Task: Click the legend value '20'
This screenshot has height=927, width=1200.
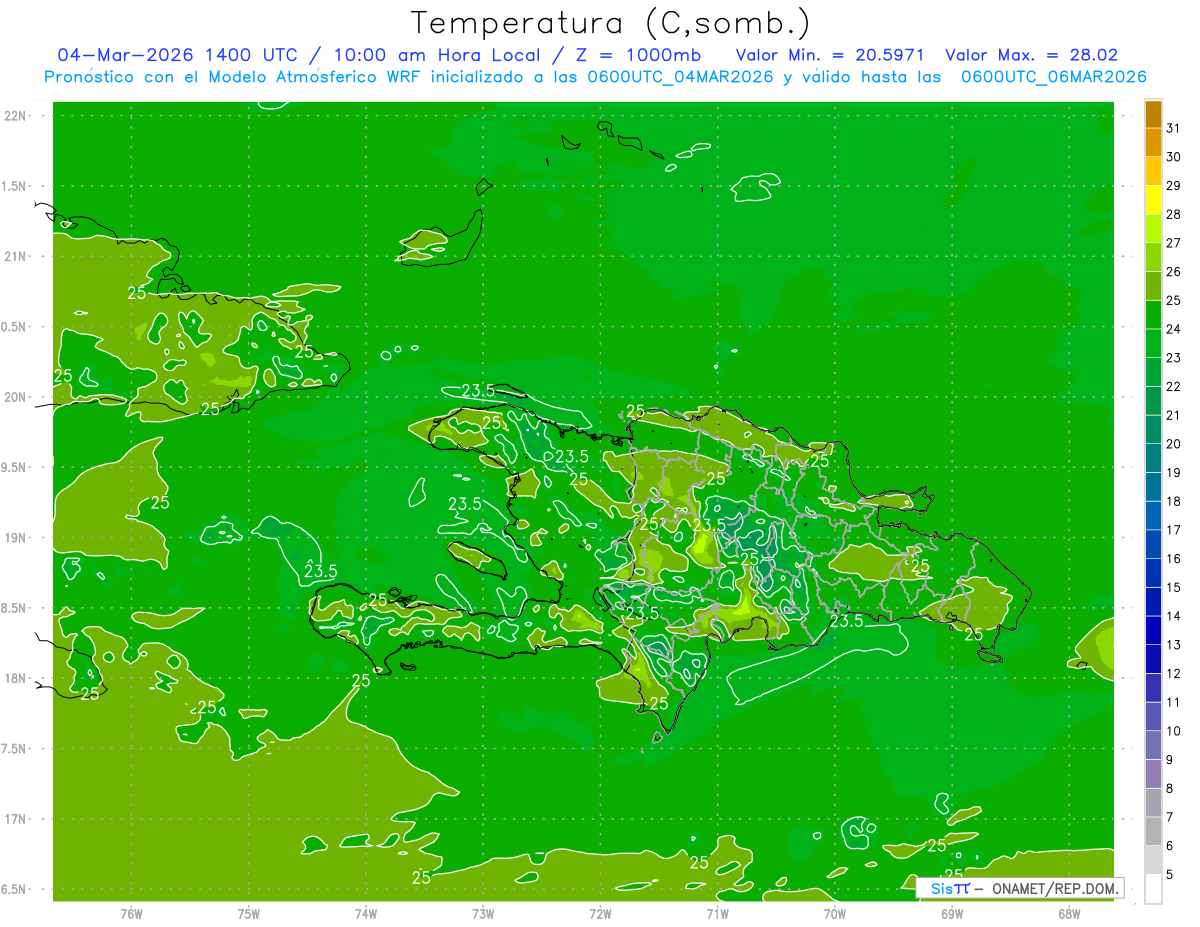Action: point(1173,444)
